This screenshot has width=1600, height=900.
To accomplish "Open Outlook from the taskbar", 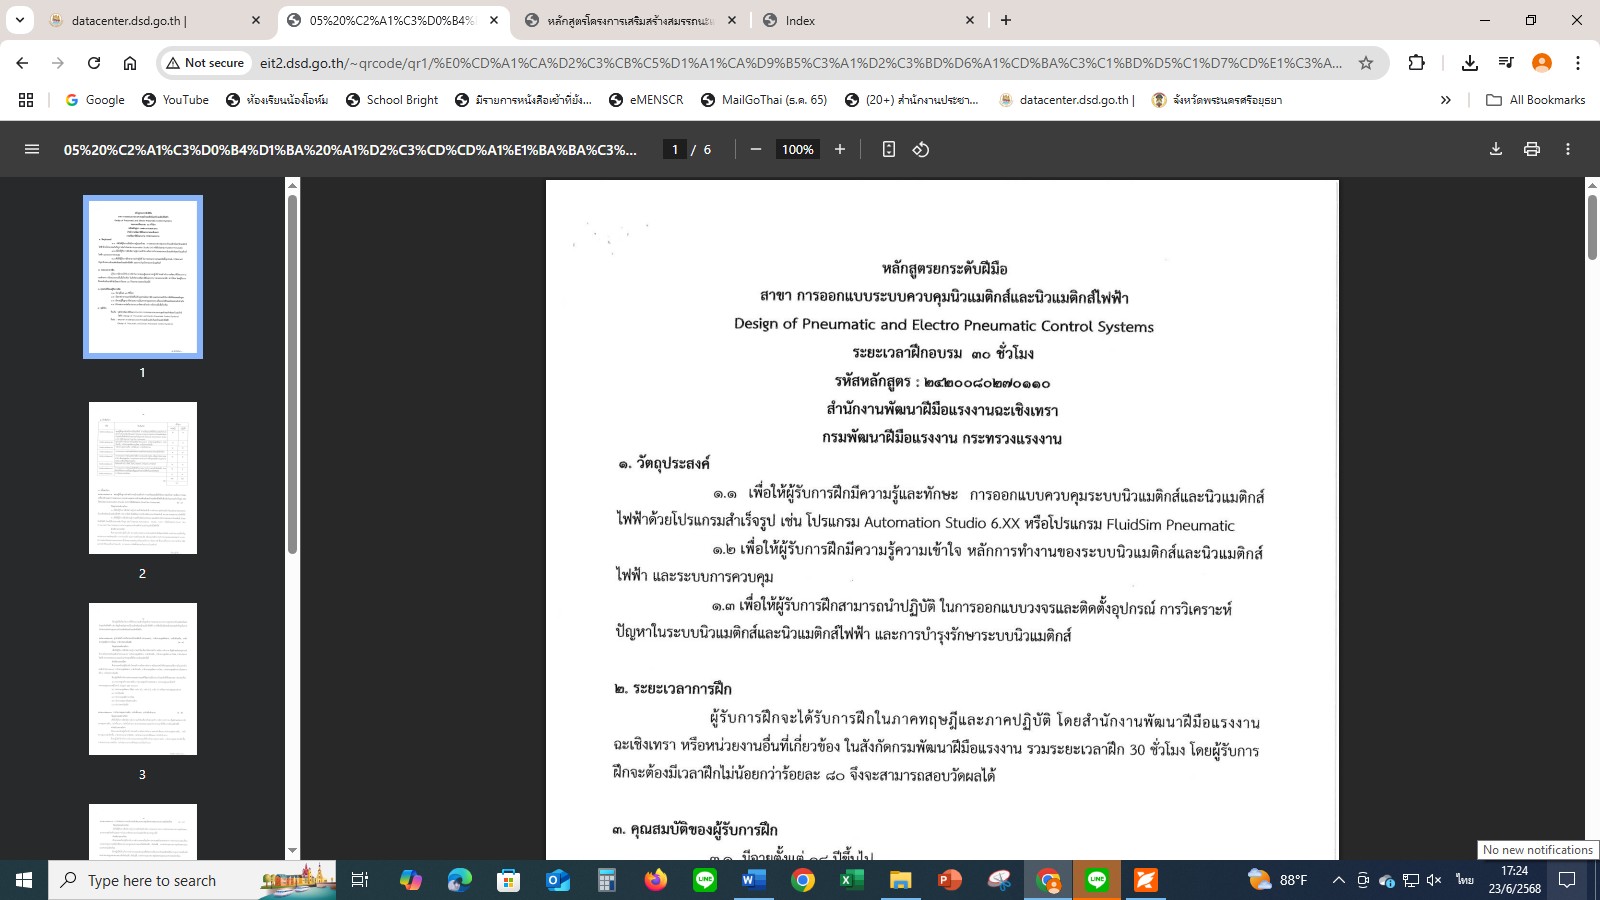I will point(558,880).
